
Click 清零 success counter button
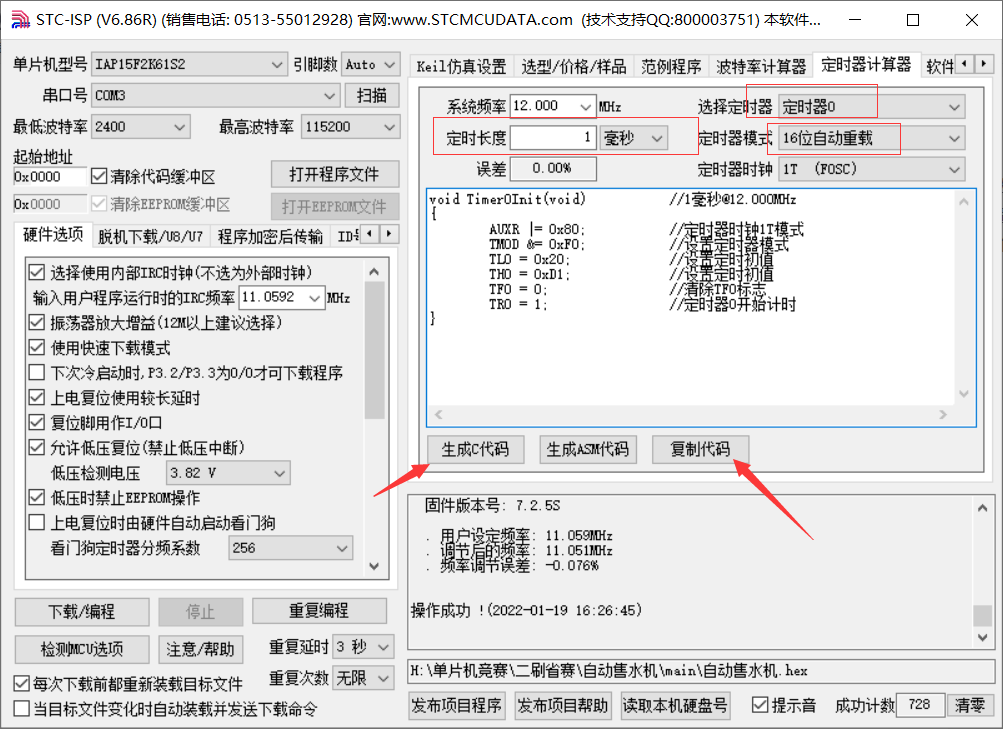970,705
